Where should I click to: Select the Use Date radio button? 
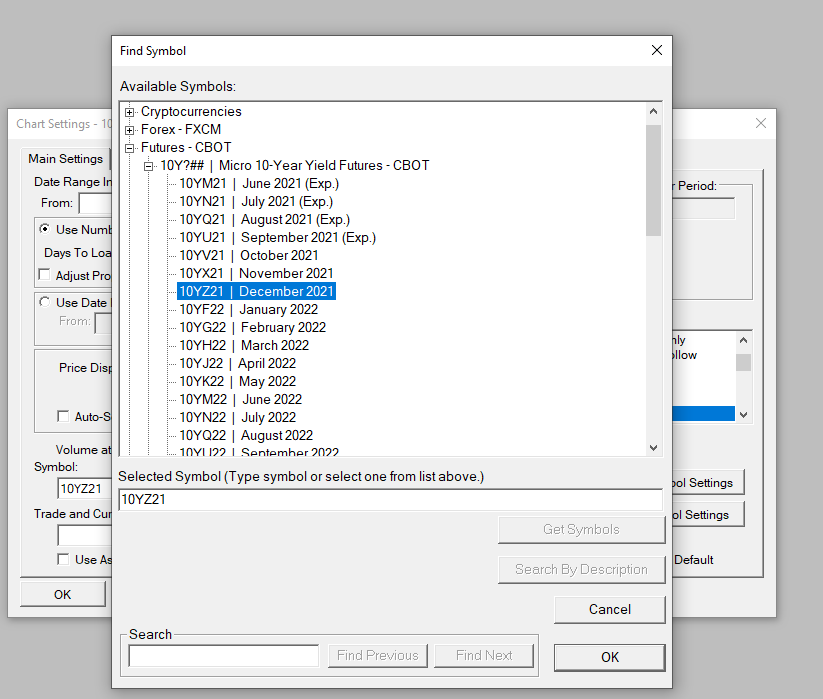[x=45, y=302]
